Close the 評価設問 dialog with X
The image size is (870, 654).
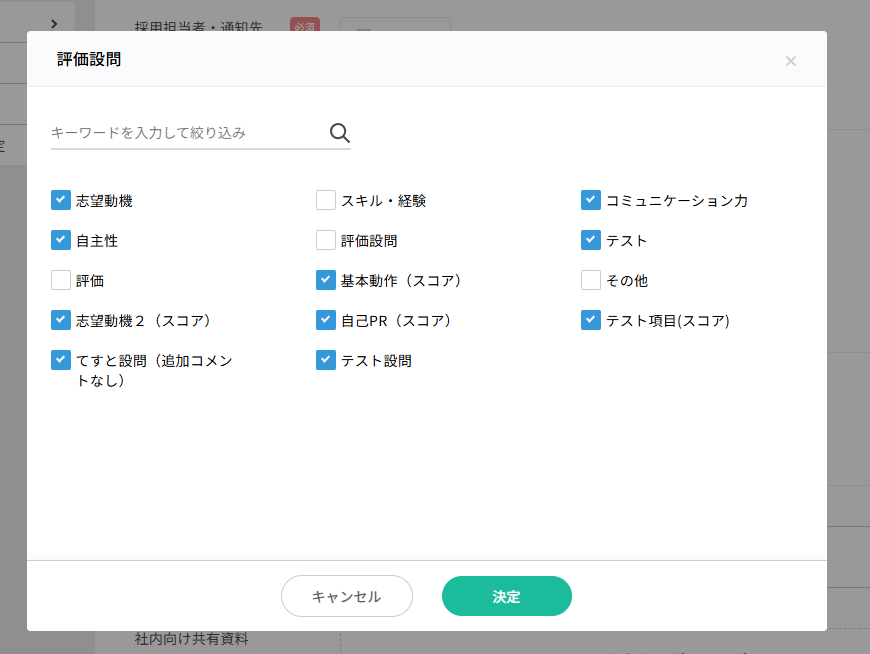790,61
